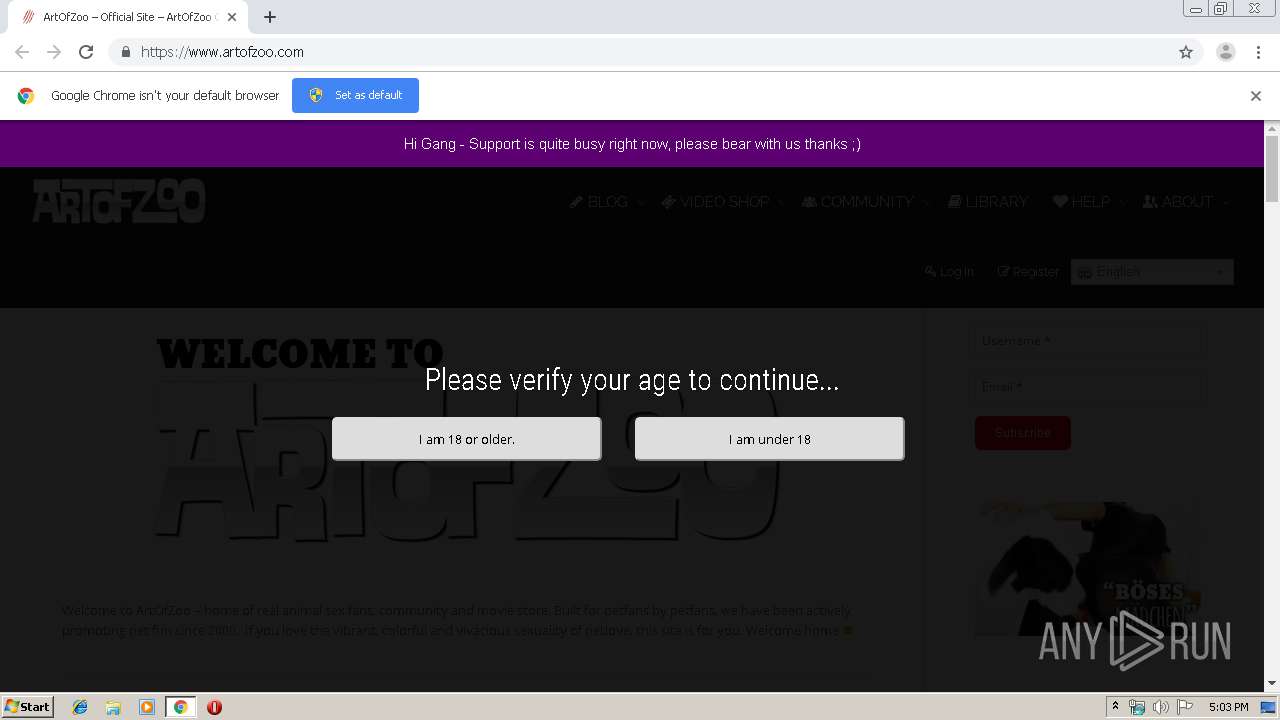Click the sidebar banner image
Screen dimensions: 1280x720
(1090, 568)
